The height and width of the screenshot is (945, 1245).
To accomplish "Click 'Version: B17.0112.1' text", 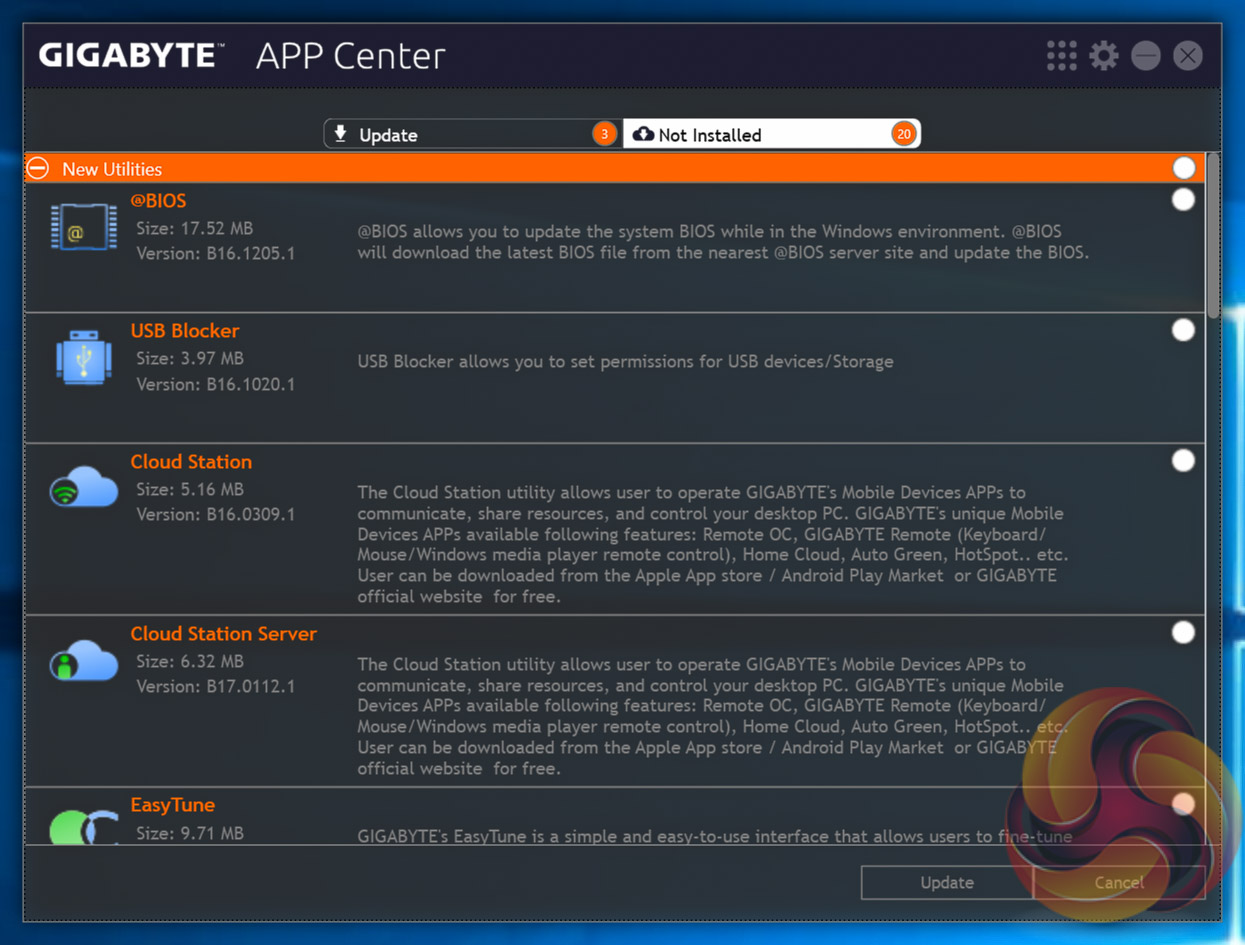I will (216, 687).
